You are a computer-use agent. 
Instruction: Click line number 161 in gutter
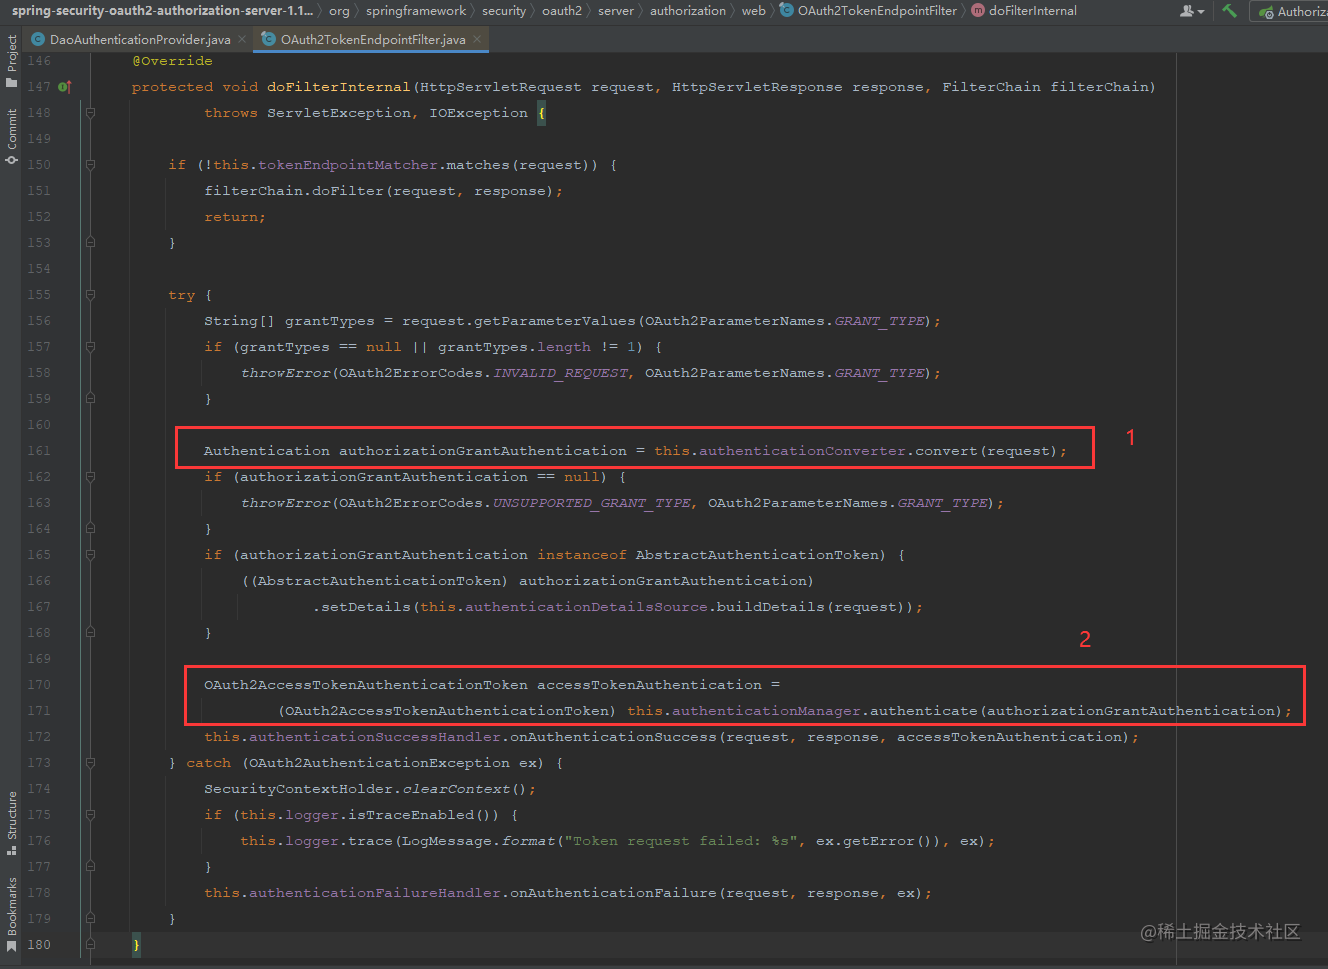[x=39, y=451]
